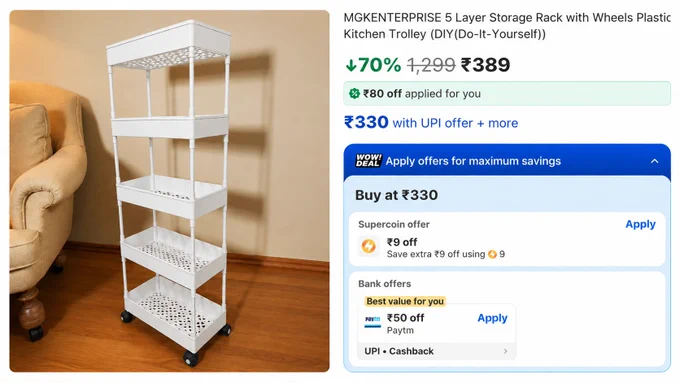680x383 pixels.
Task: Click the Best value for you tag
Action: [405, 301]
